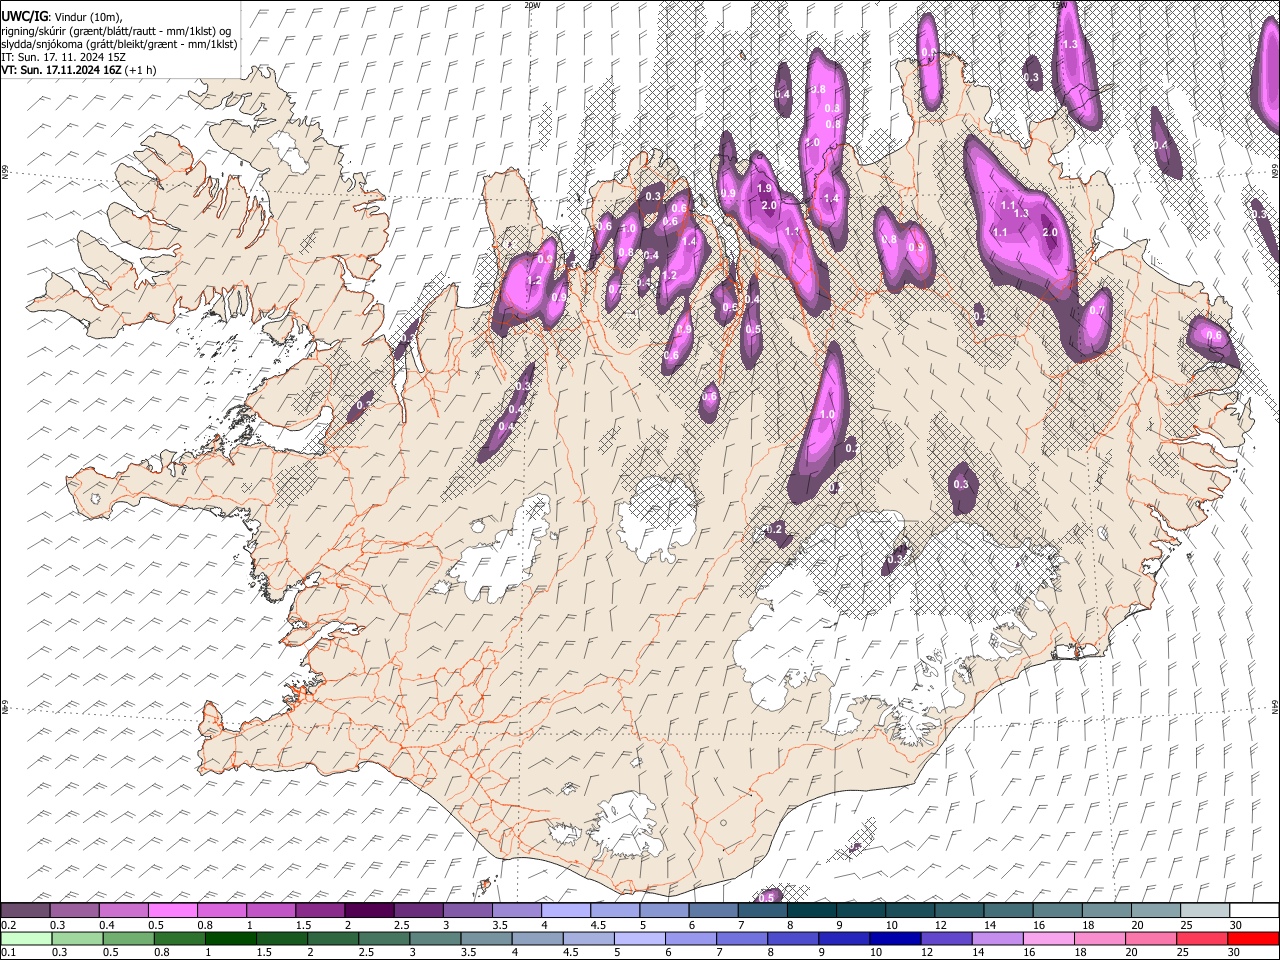Image resolution: width=1280 pixels, height=960 pixels.
Task: Click the '(+1 h)' forecast offset text
Action: tap(140, 70)
